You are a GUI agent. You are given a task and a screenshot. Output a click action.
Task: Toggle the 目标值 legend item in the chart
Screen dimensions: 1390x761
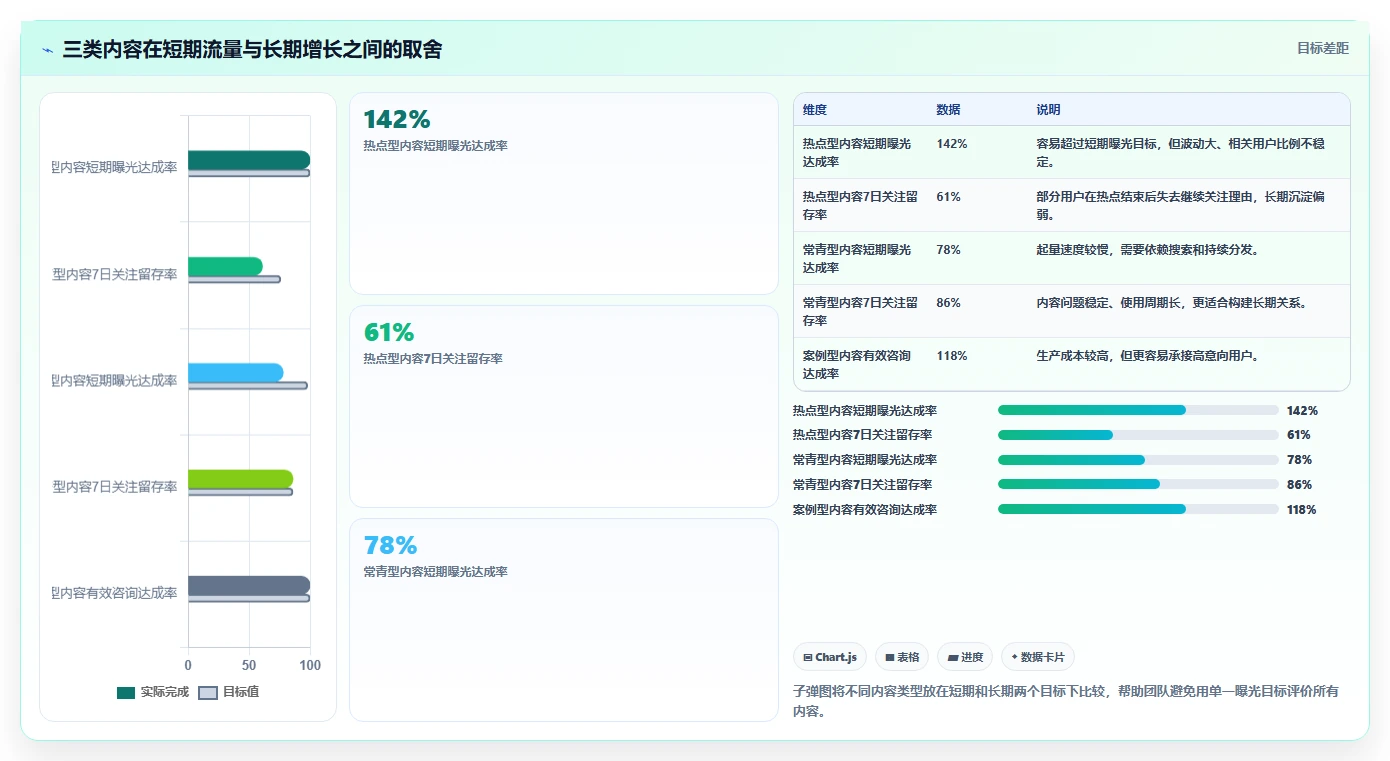229,692
